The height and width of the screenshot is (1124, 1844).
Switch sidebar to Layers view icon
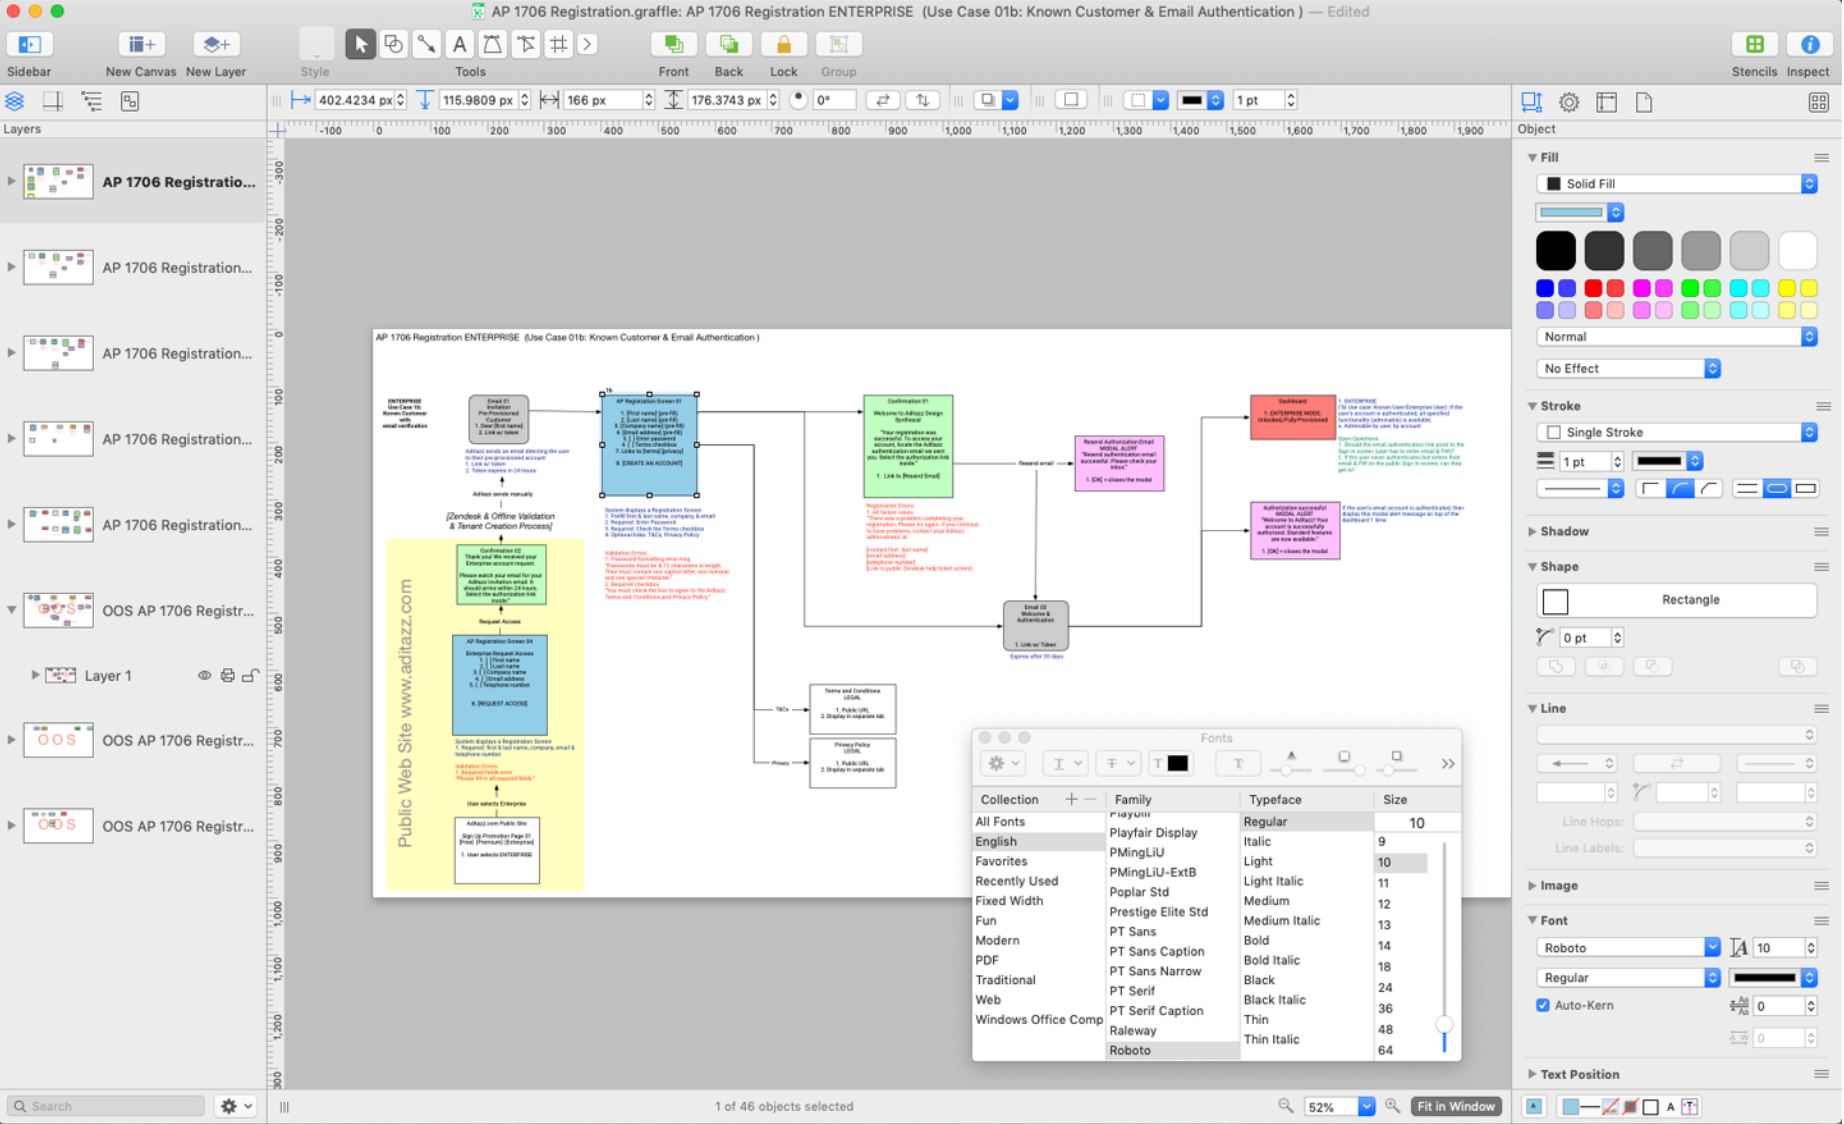[x=15, y=101]
